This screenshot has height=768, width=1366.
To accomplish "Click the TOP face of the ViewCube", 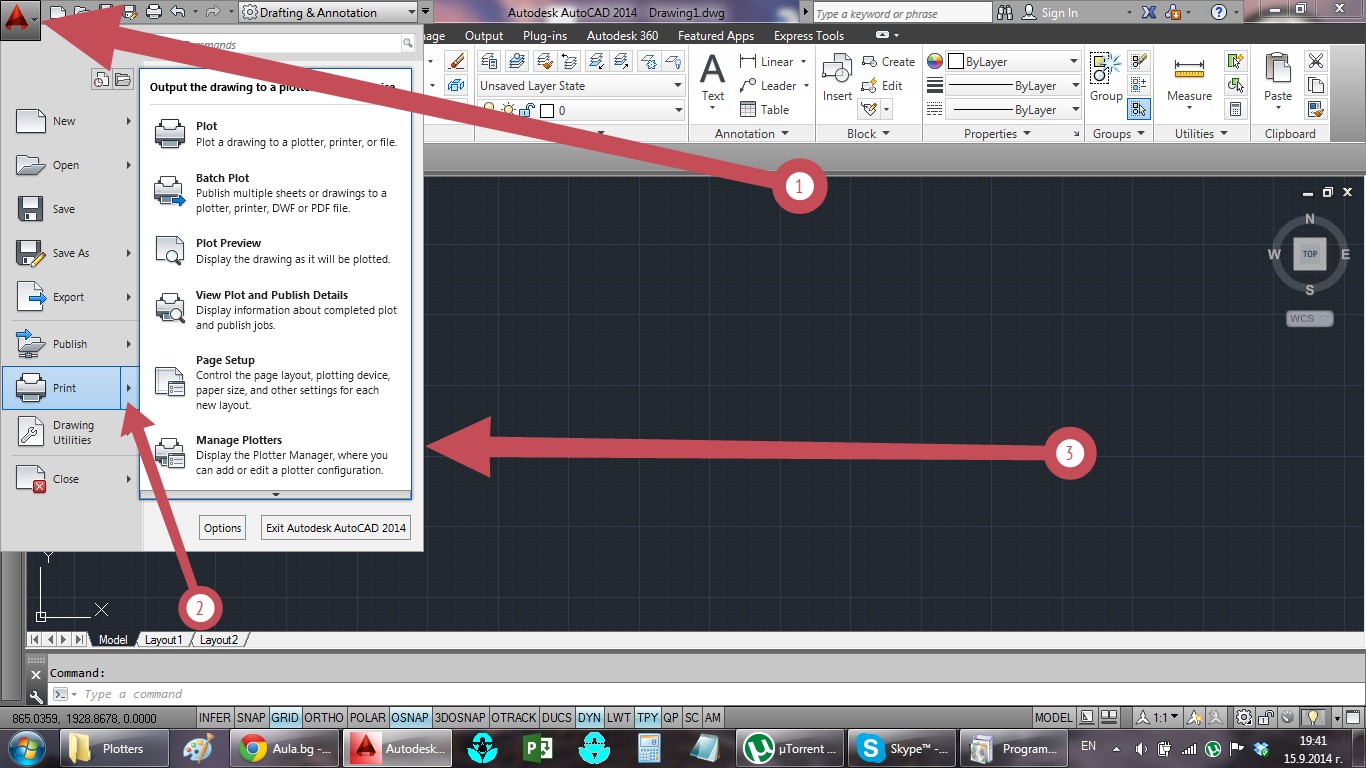I will pyautogui.click(x=1309, y=254).
